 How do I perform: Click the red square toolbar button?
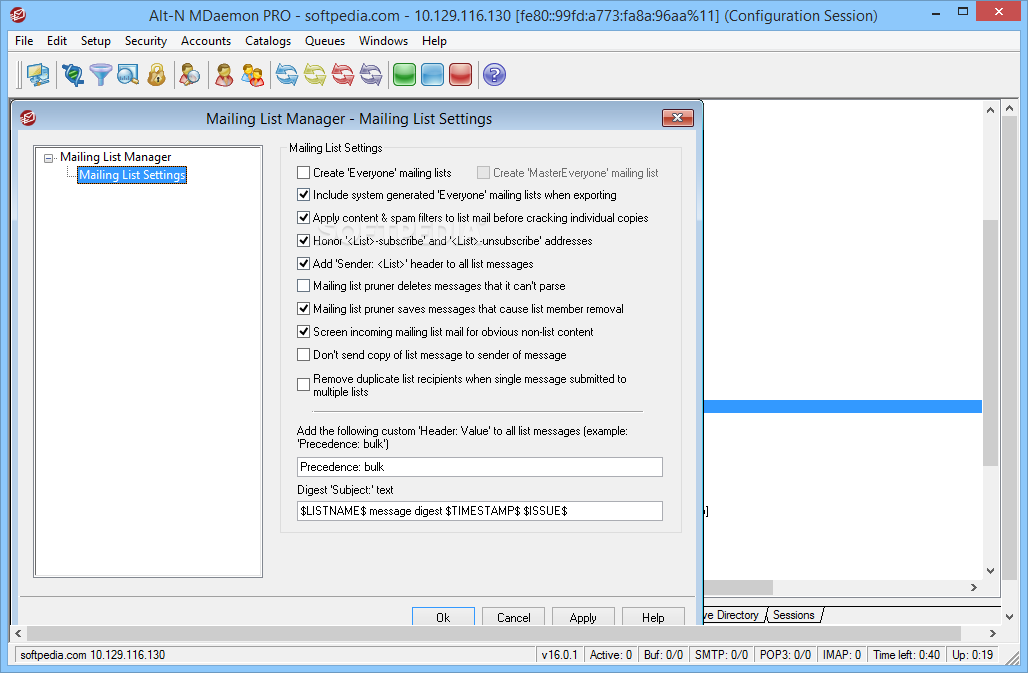[x=461, y=75]
